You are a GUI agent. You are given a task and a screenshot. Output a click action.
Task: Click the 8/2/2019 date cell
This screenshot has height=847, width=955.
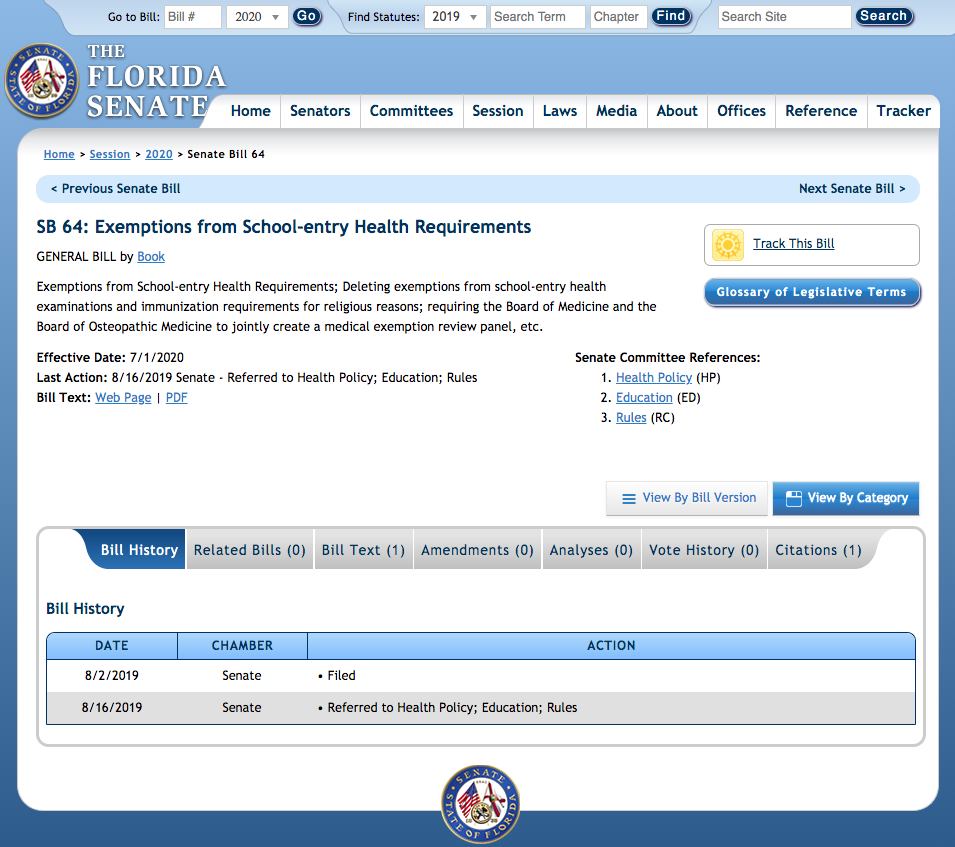point(112,676)
